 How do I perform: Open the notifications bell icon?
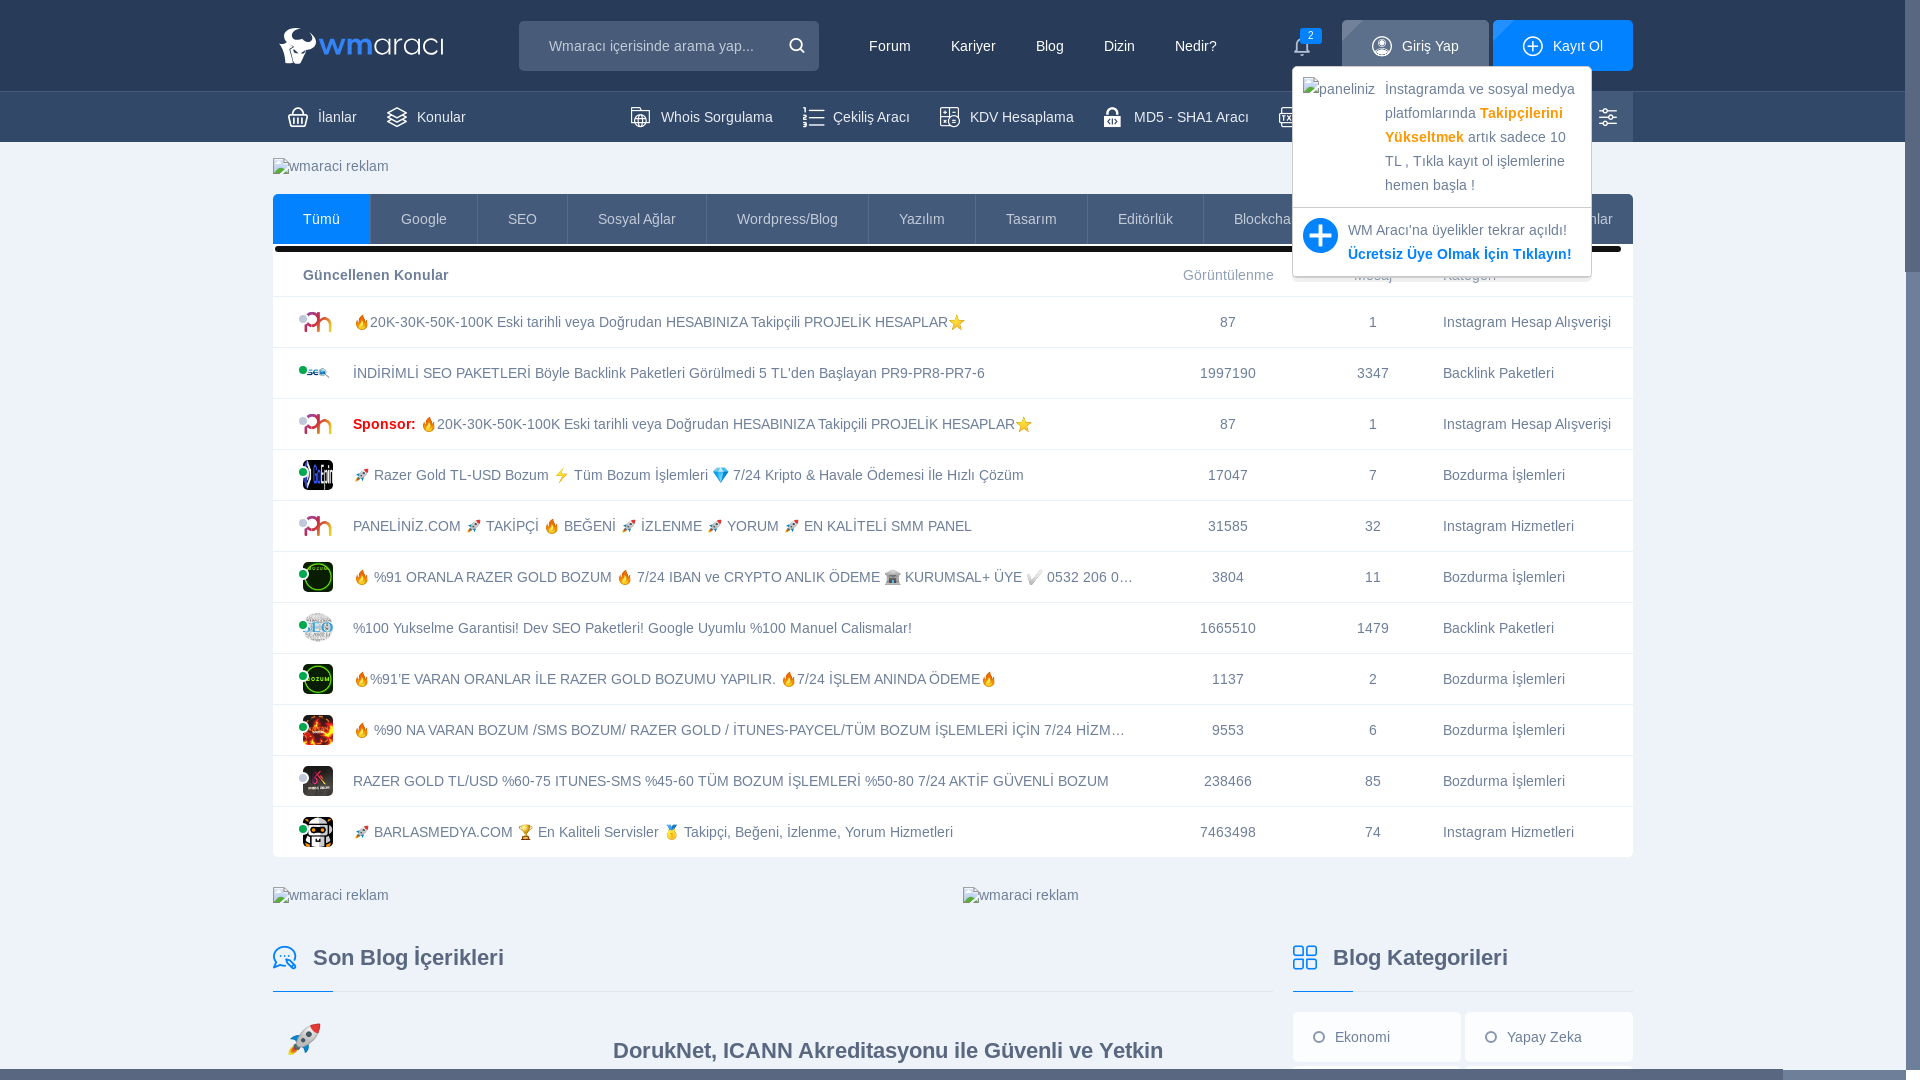point(1302,46)
